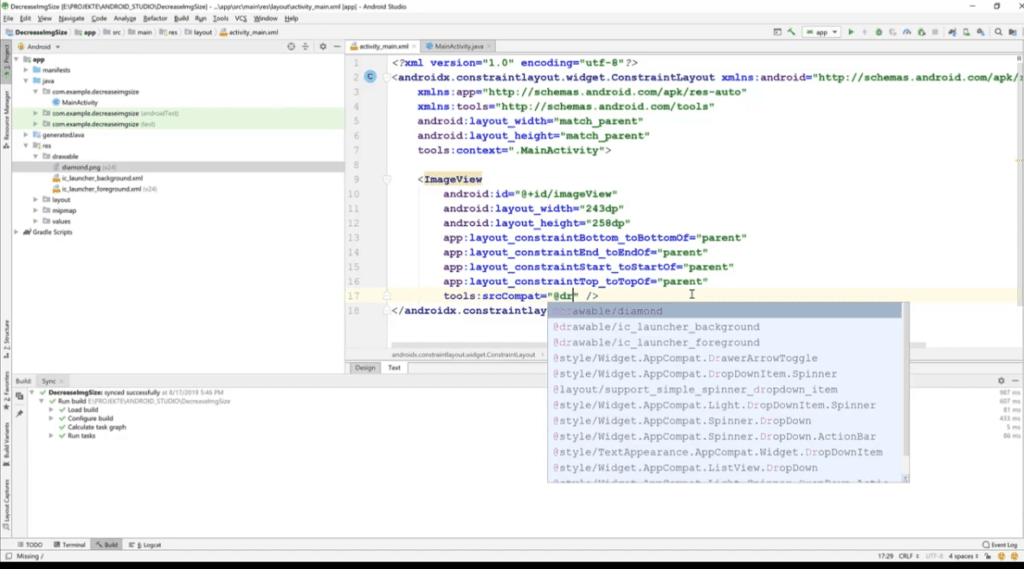Open the Tools menu
Viewport: 1024px width, 569px height.
pyautogui.click(x=220, y=18)
